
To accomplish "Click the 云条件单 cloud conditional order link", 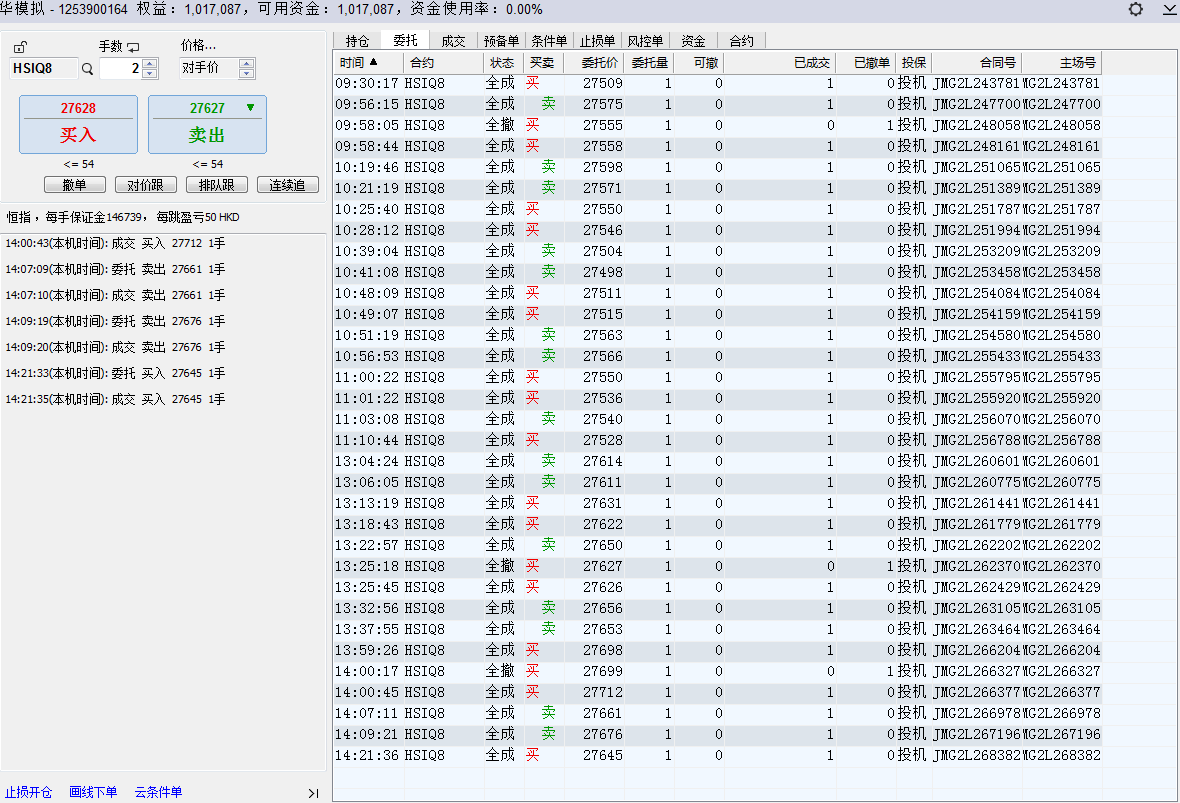I will [x=158, y=792].
